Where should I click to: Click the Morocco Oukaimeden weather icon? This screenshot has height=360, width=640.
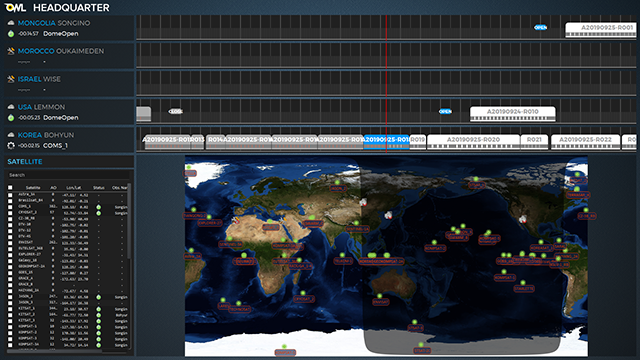(x=11, y=51)
